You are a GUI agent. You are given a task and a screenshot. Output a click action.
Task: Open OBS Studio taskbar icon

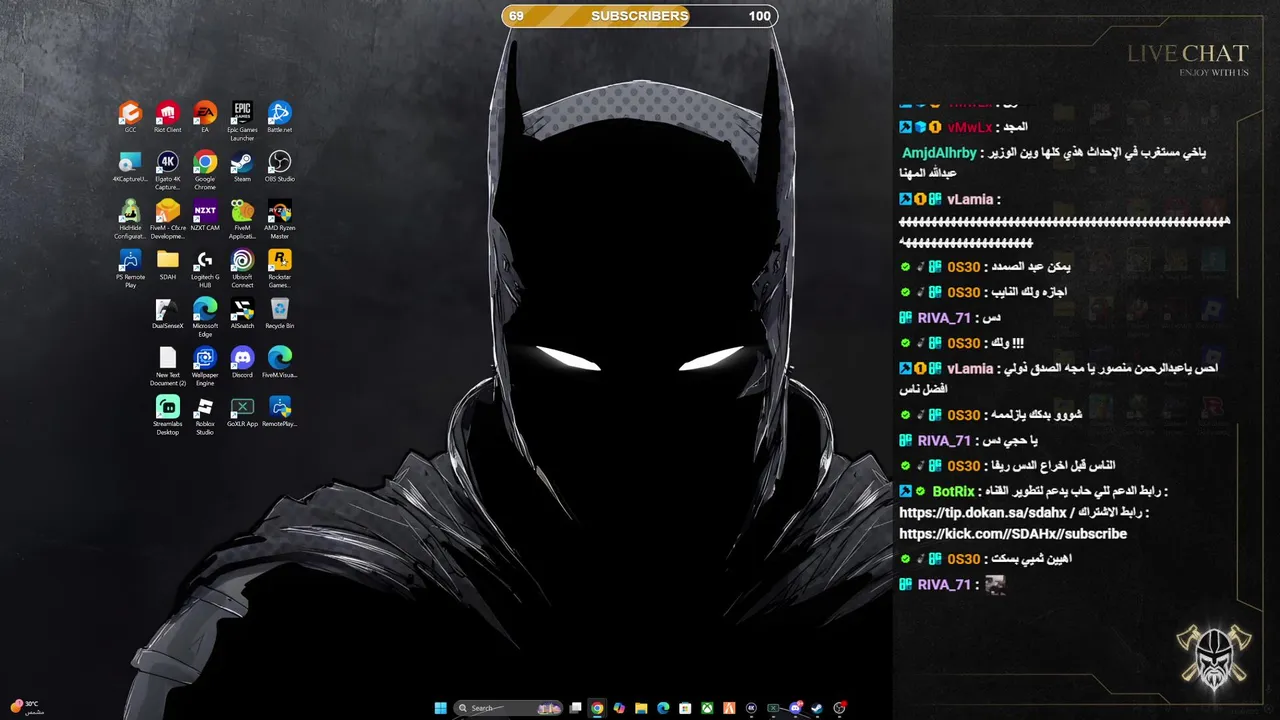pos(839,708)
